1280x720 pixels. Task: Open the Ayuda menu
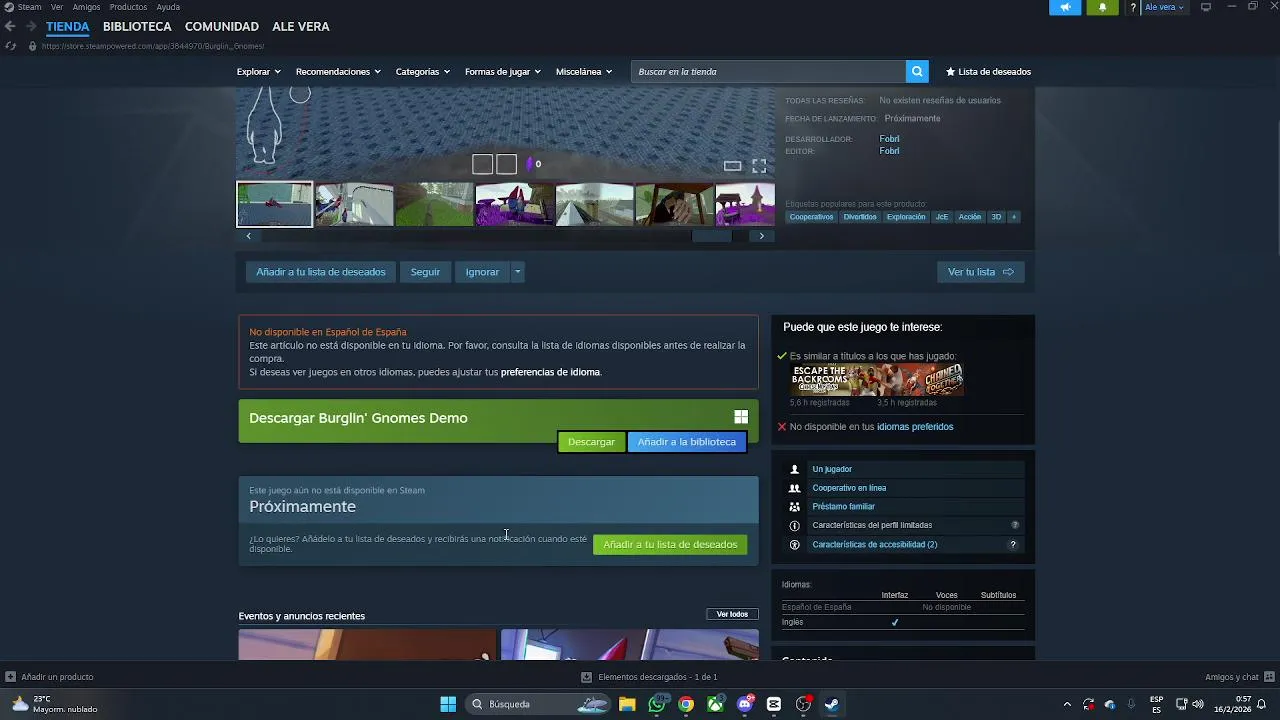168,7
